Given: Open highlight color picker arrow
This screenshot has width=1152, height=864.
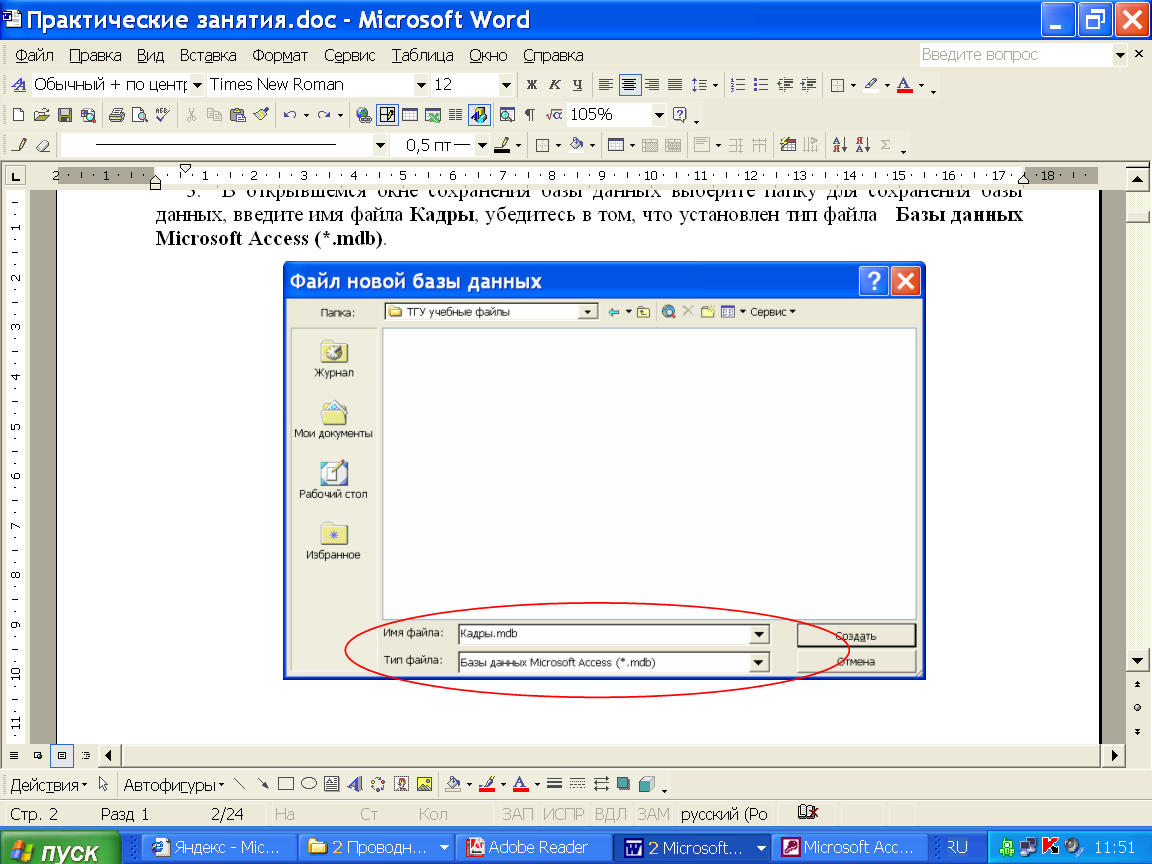Looking at the screenshot, I should (887, 85).
